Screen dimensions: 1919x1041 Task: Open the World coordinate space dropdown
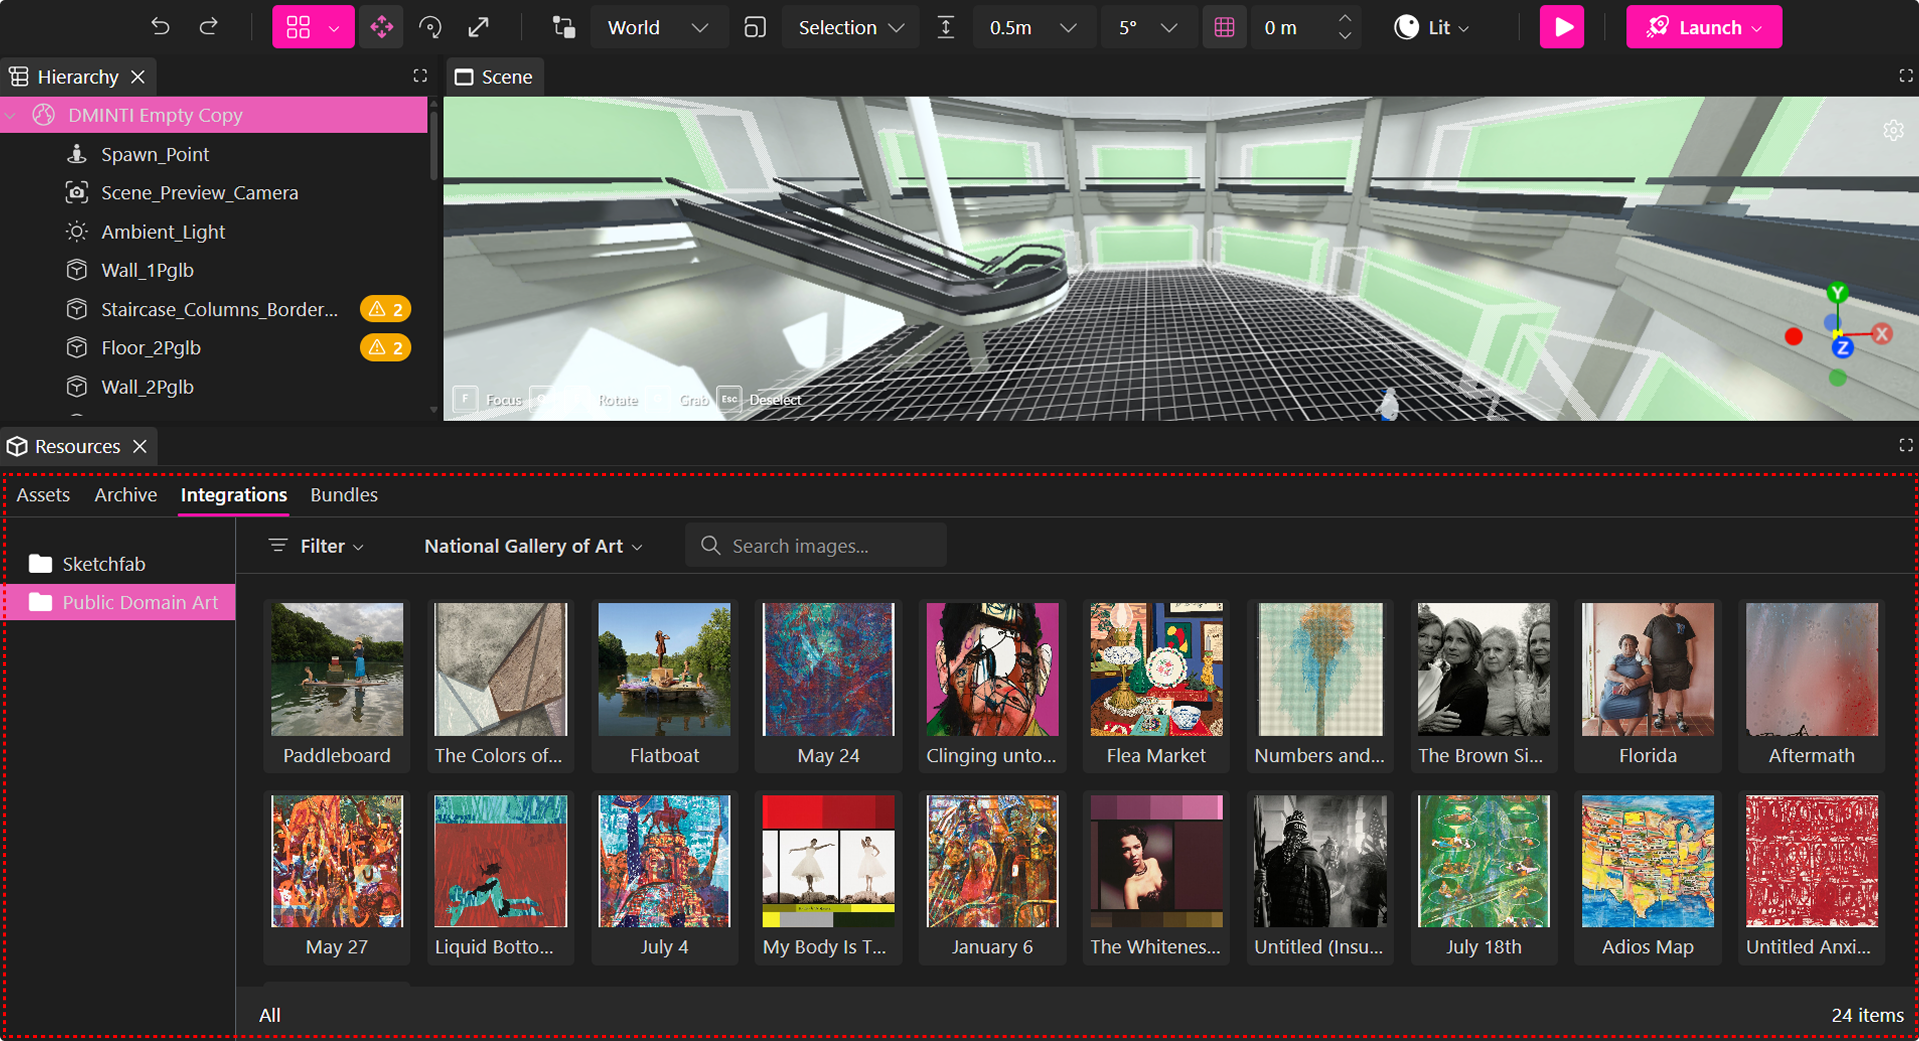tap(658, 27)
